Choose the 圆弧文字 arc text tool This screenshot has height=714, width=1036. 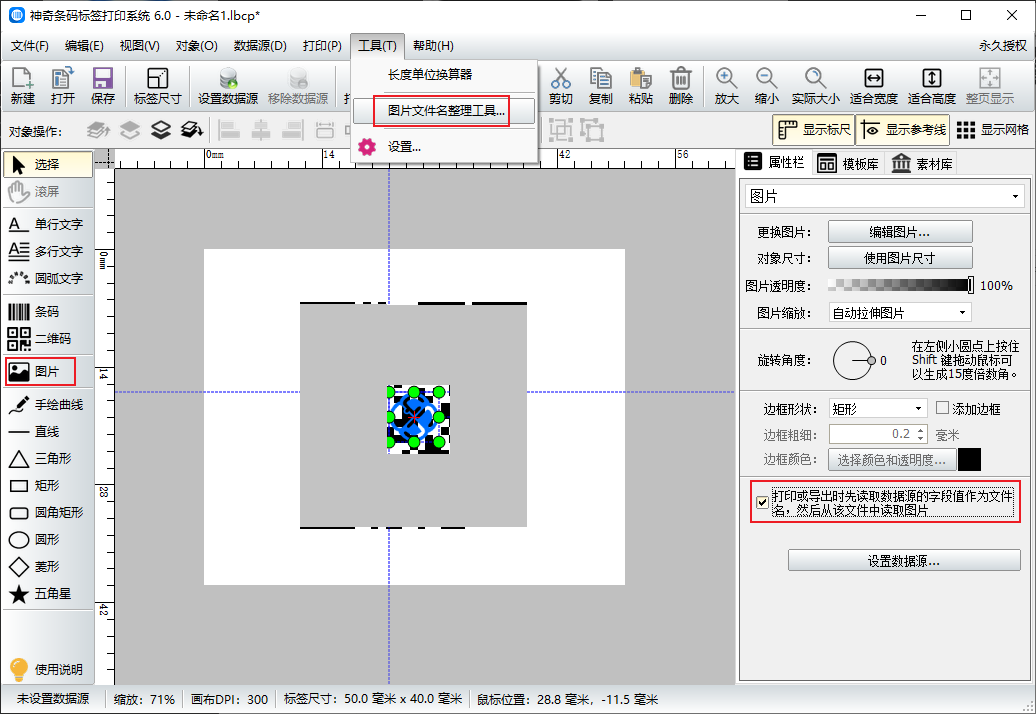[x=48, y=279]
